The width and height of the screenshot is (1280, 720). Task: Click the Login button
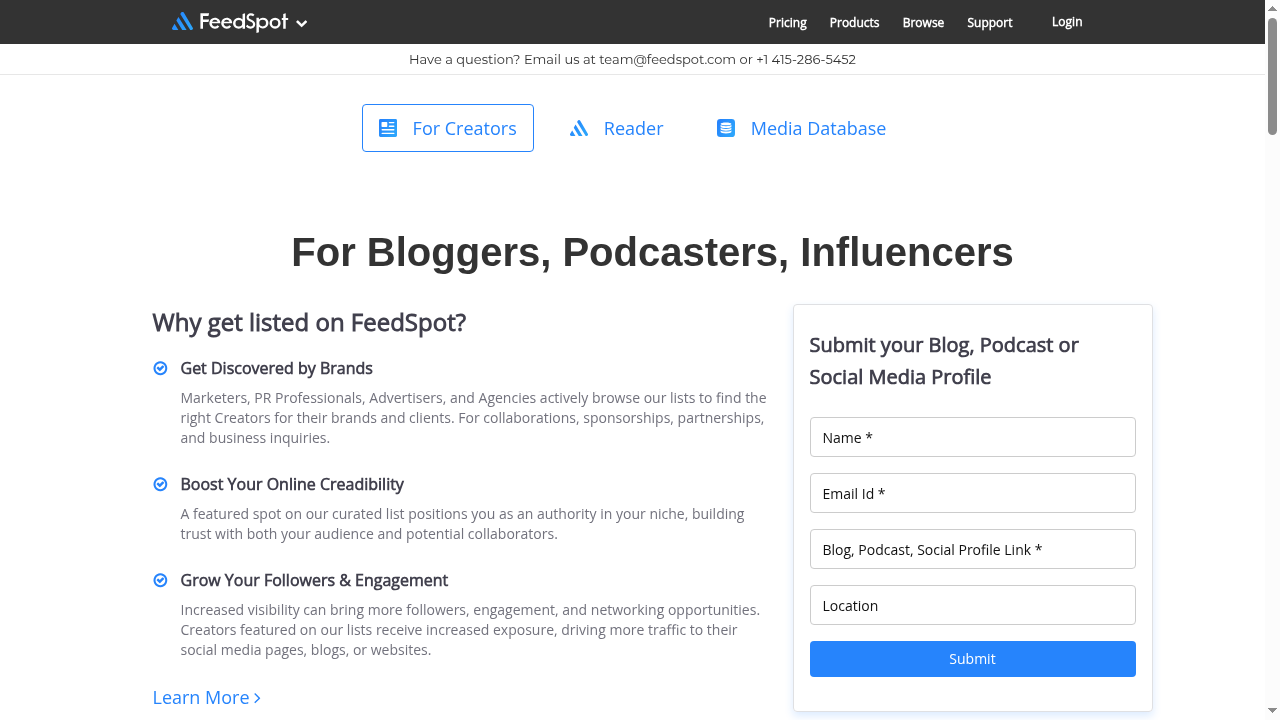[1066, 21]
